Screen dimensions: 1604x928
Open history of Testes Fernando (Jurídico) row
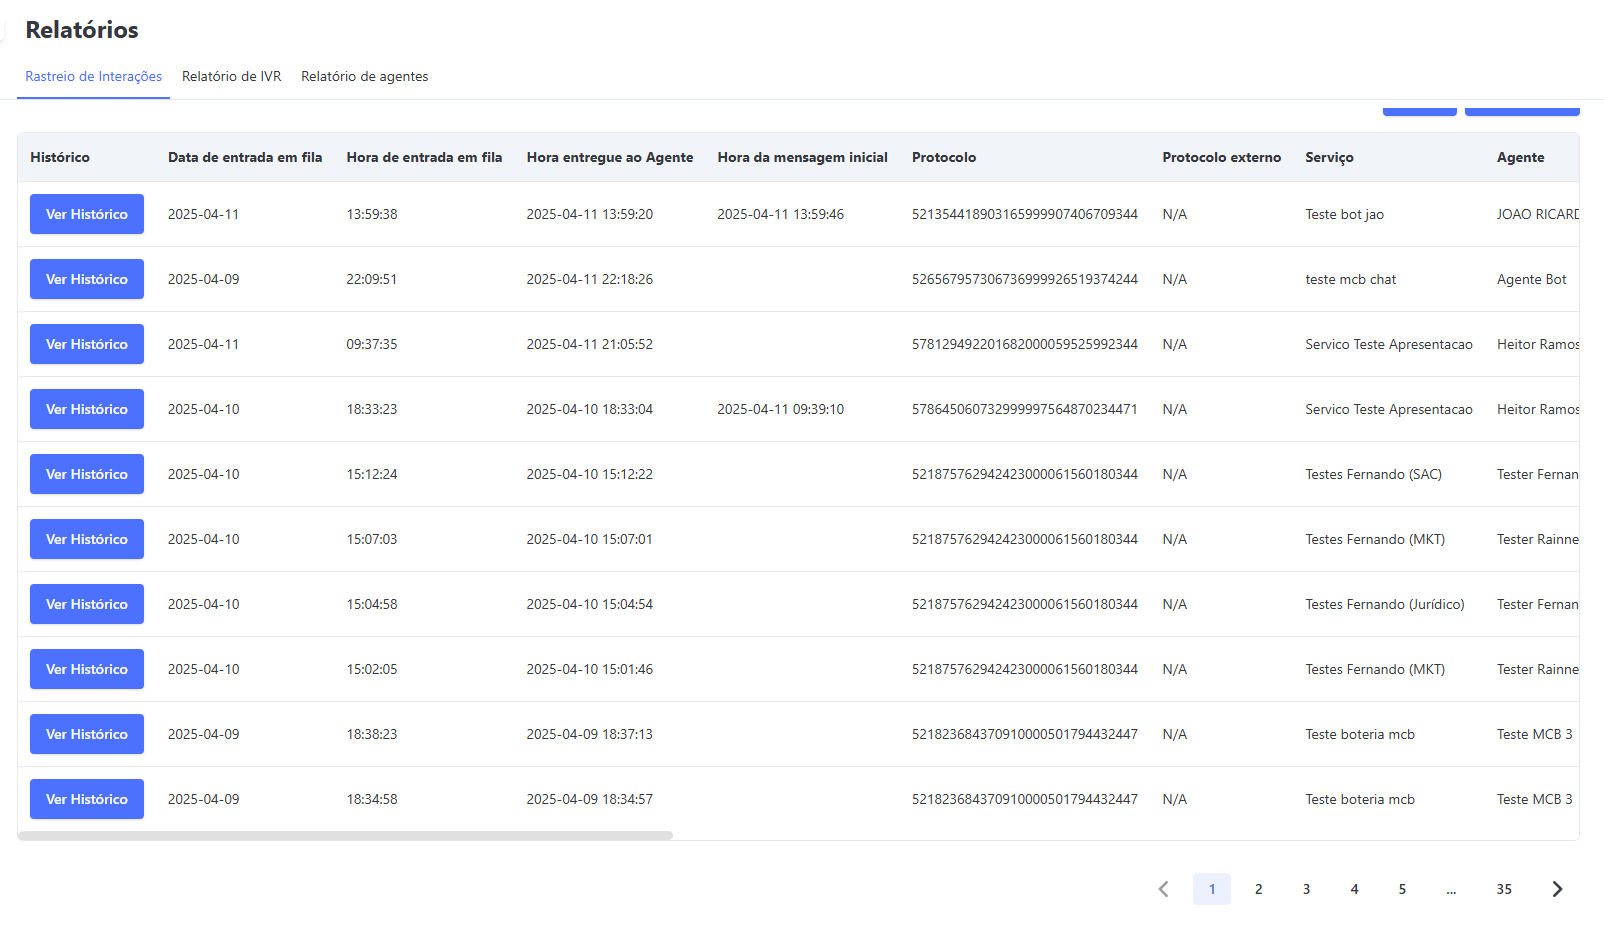(x=87, y=604)
